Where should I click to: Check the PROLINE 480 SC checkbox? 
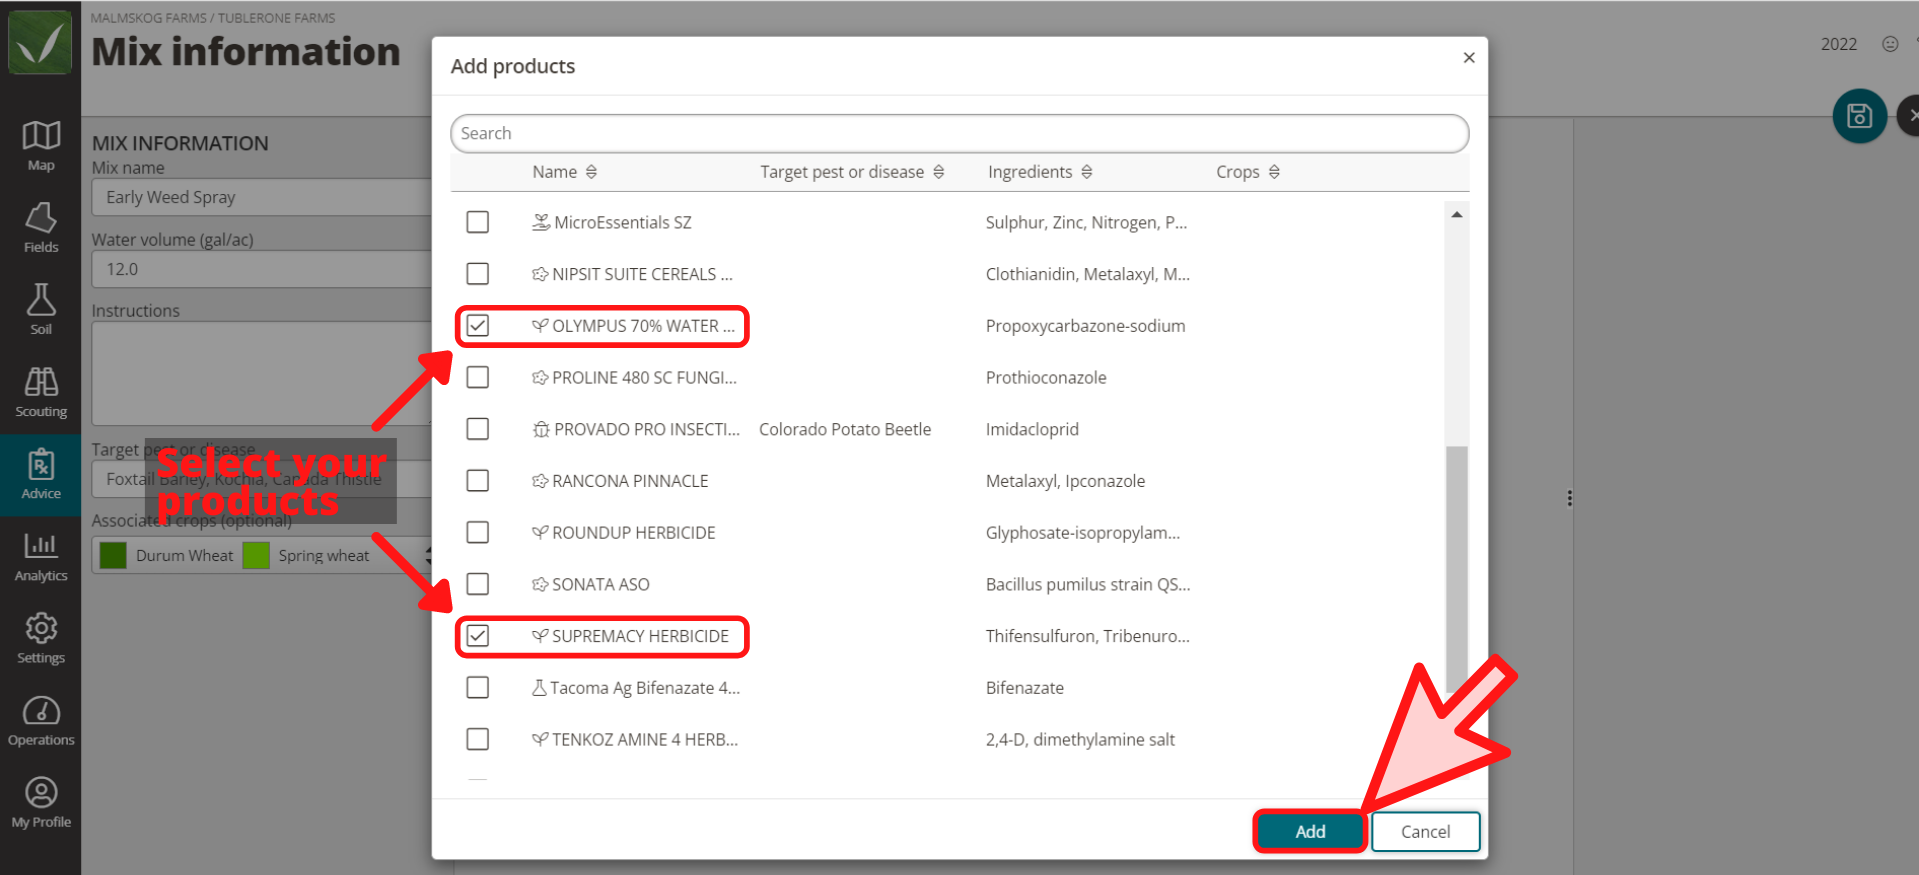coord(478,377)
